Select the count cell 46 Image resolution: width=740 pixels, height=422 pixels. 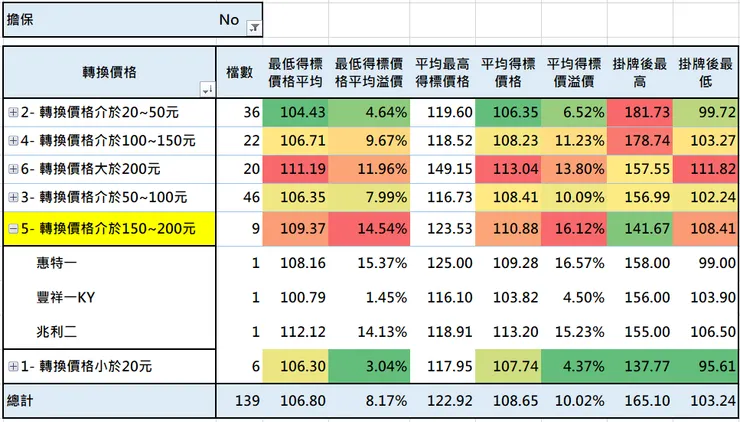tap(239, 197)
